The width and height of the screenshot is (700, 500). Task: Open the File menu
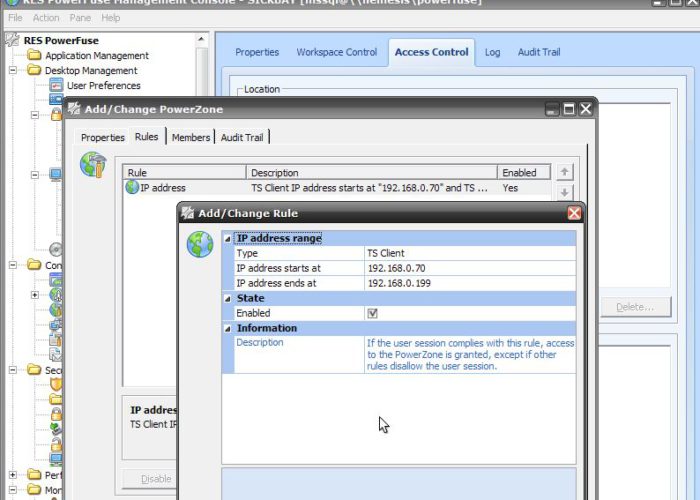point(15,18)
